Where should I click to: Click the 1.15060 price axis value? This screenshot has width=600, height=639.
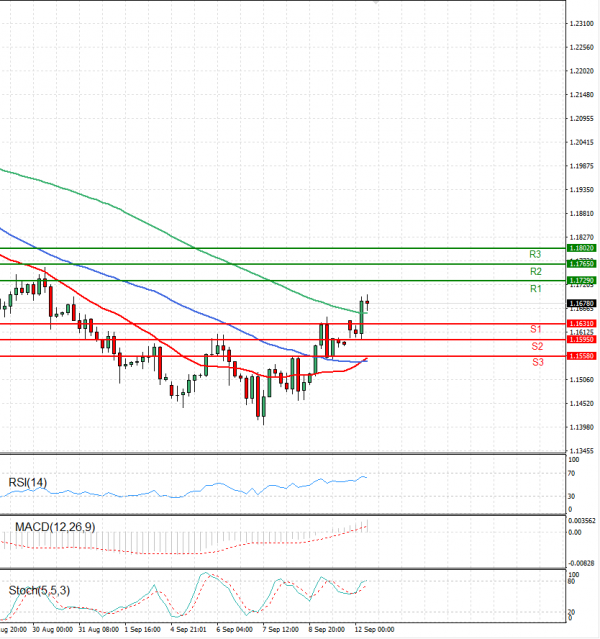(x=582, y=380)
